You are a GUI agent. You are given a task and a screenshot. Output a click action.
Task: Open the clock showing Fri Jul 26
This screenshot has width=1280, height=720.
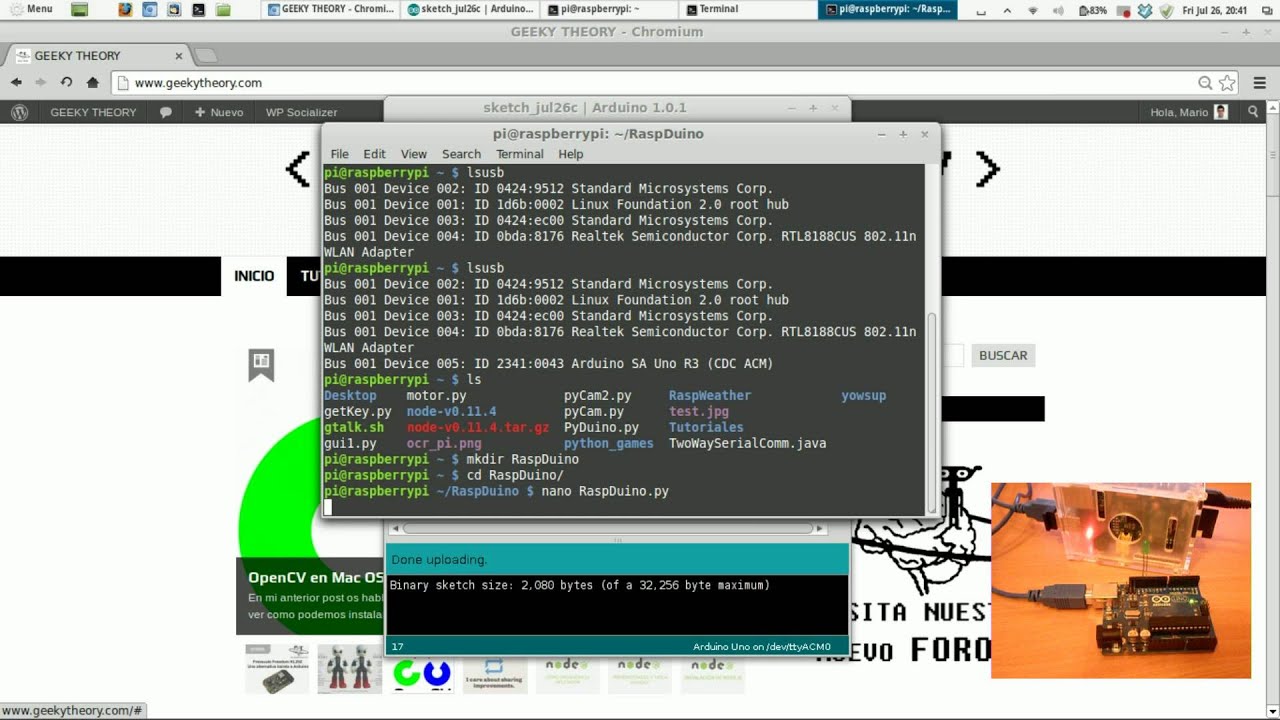pos(1214,10)
